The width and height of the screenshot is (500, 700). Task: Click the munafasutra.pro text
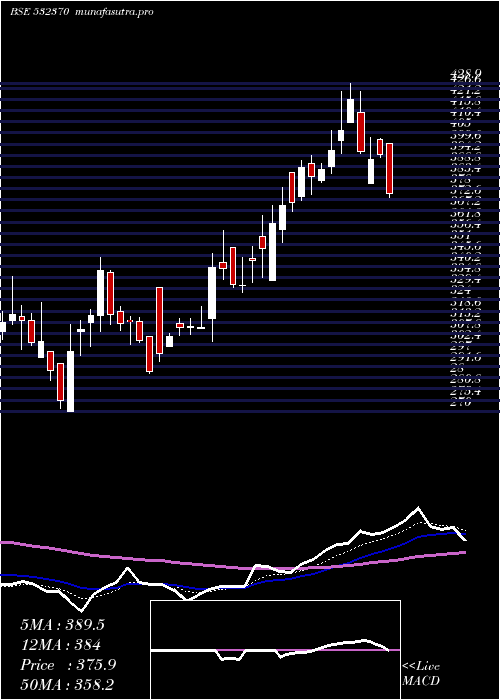coord(115,12)
